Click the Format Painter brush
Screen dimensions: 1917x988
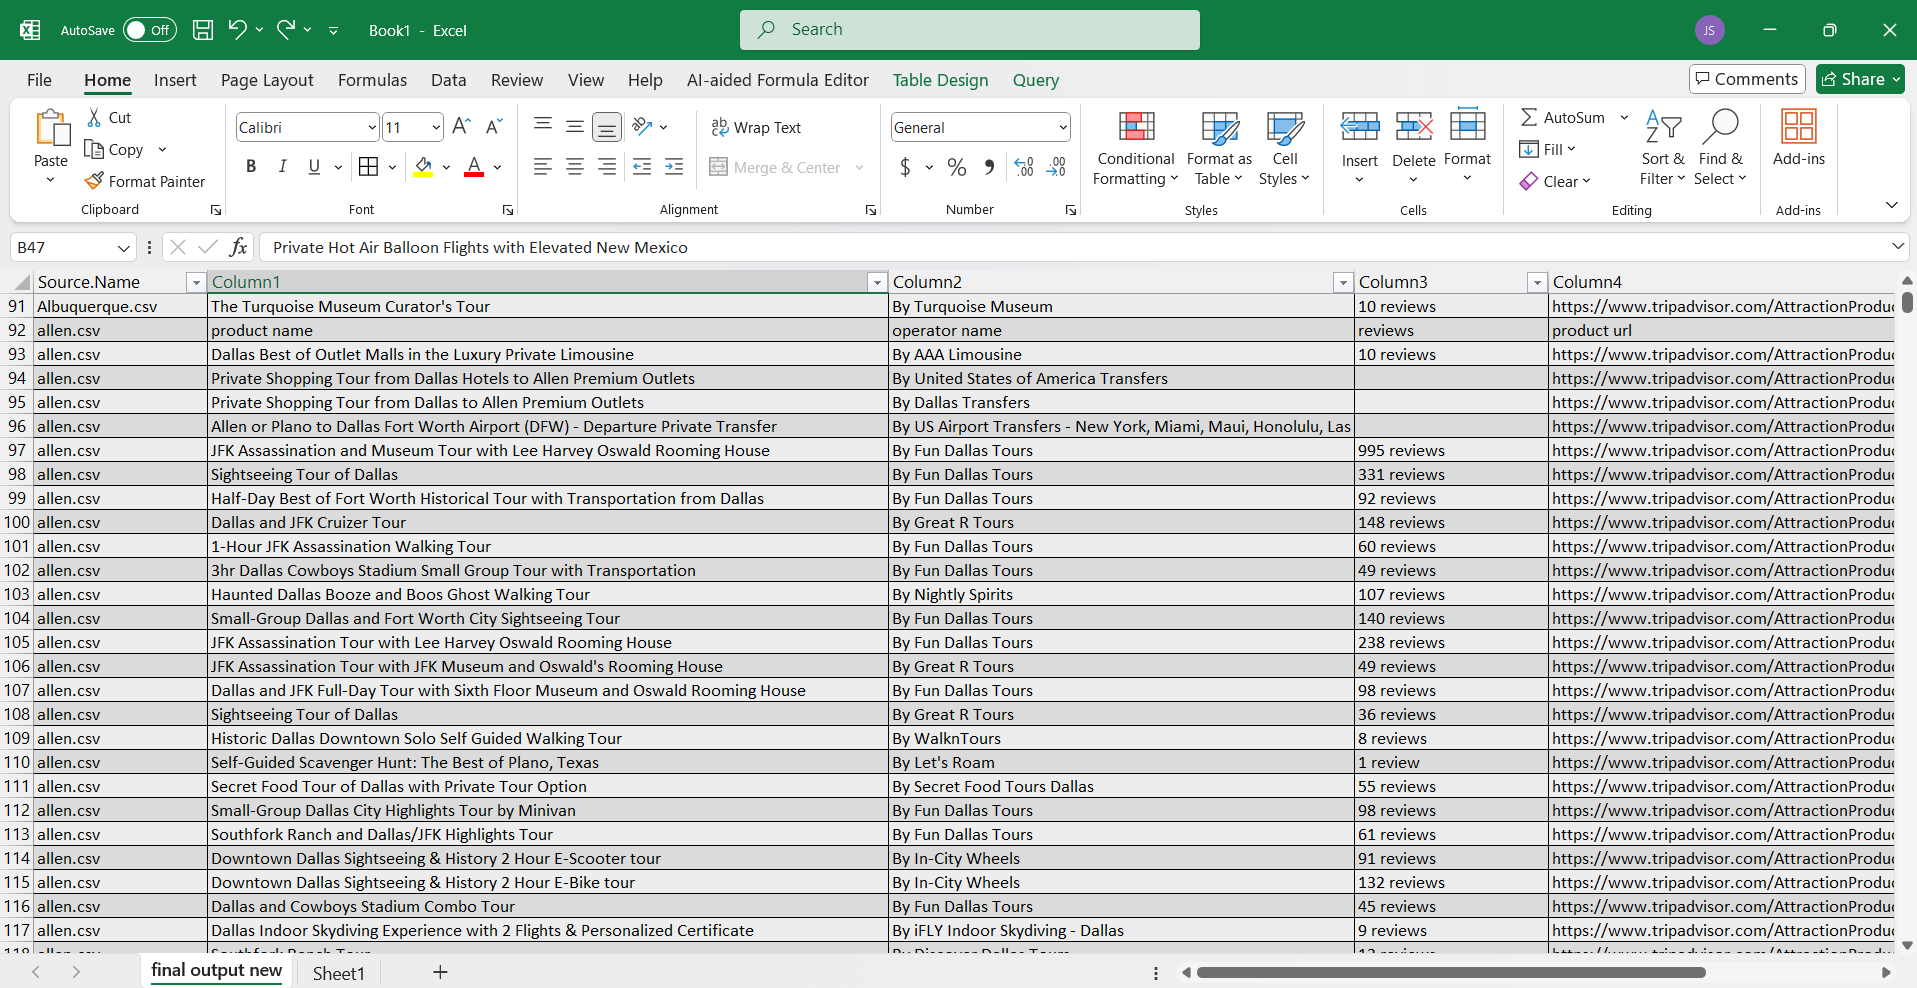coord(94,181)
